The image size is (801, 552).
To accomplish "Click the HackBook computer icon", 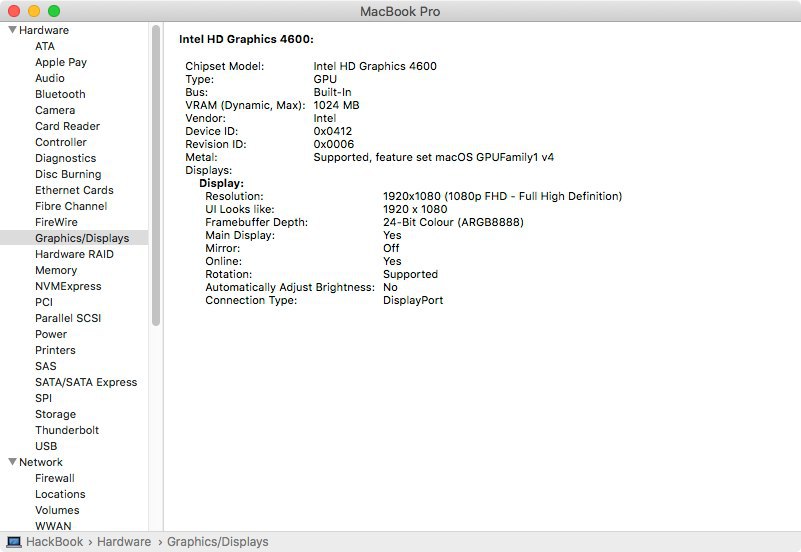I will (14, 542).
